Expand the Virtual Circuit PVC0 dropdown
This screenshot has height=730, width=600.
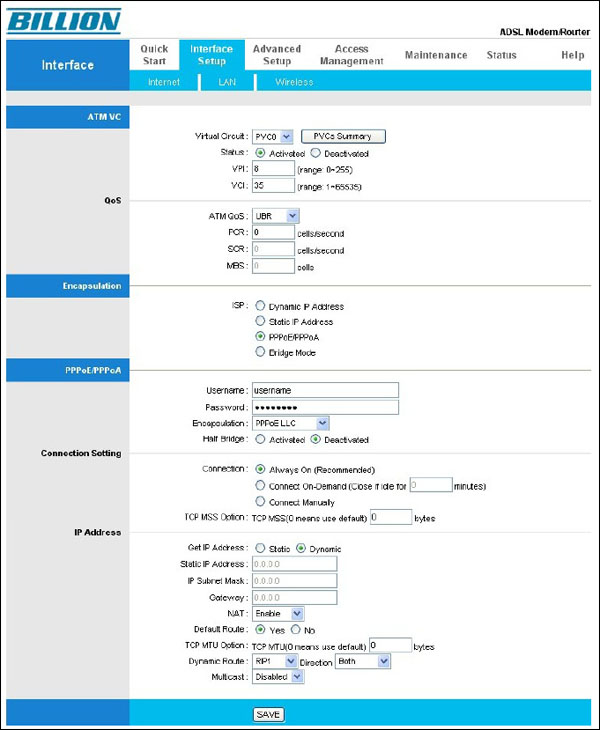pos(273,136)
